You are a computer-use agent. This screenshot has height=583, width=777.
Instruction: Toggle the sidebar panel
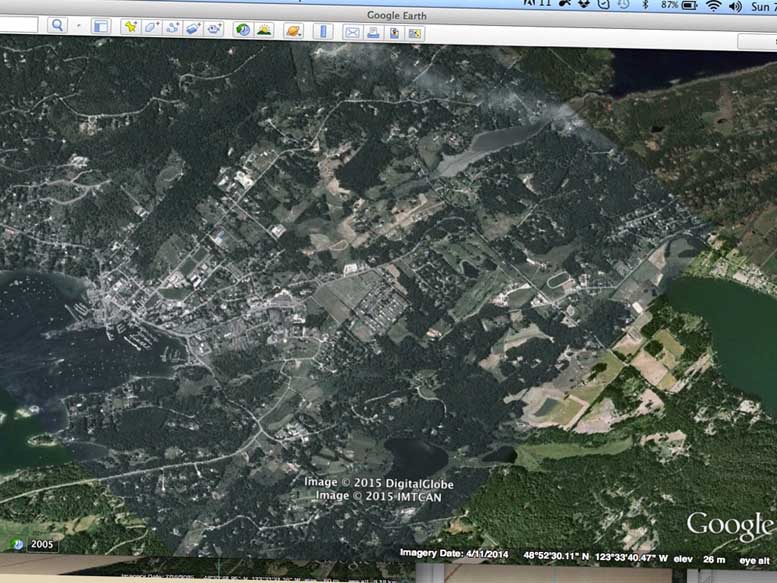pyautogui.click(x=101, y=27)
